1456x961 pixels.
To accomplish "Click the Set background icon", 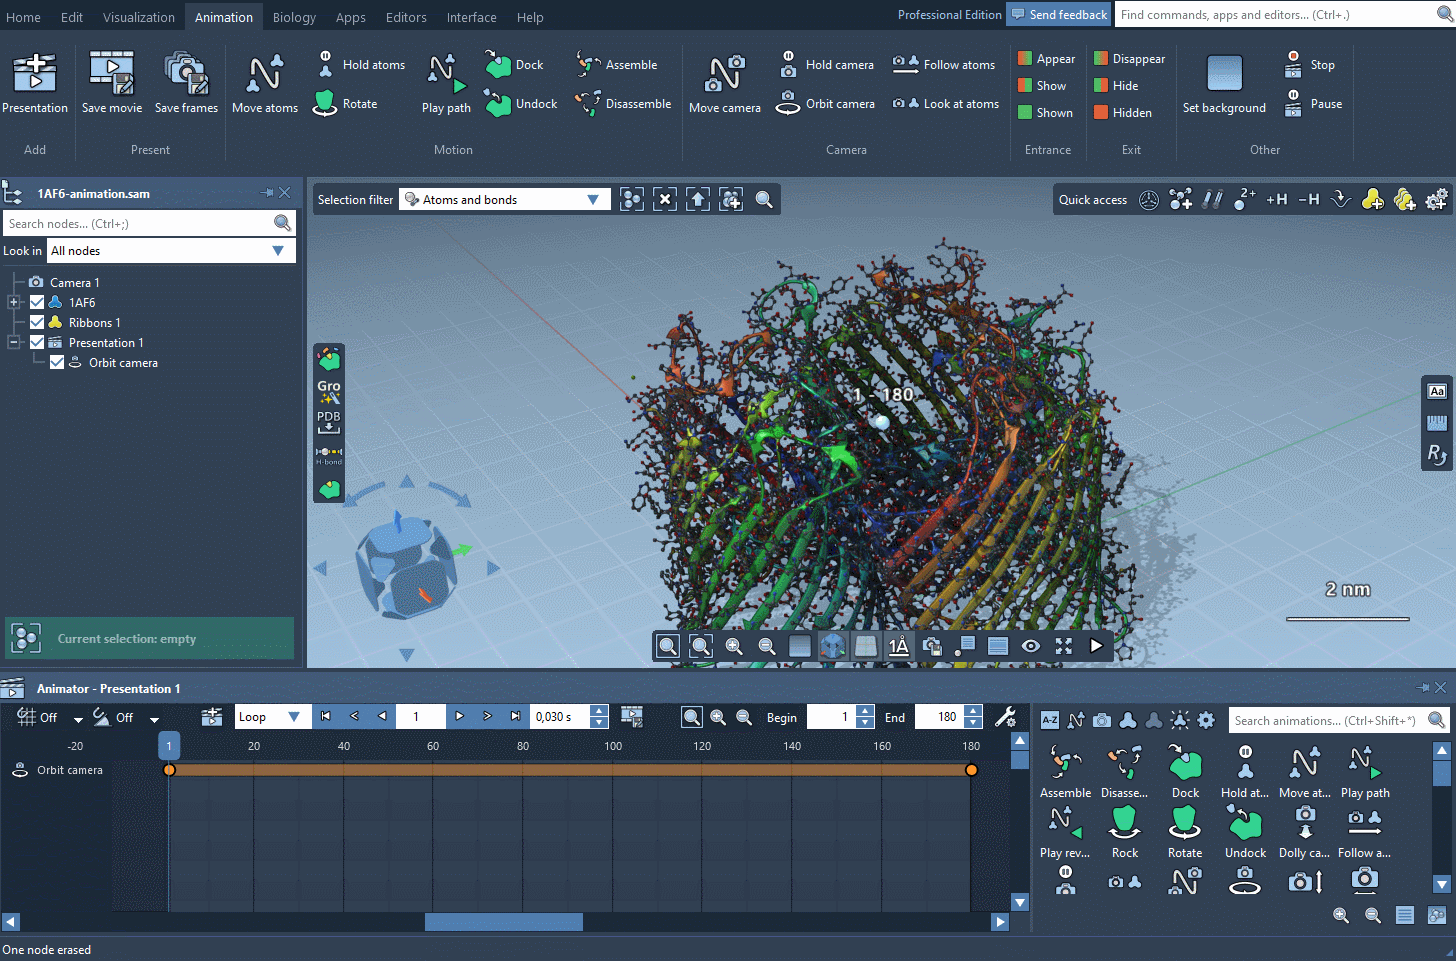I will pyautogui.click(x=1224, y=75).
